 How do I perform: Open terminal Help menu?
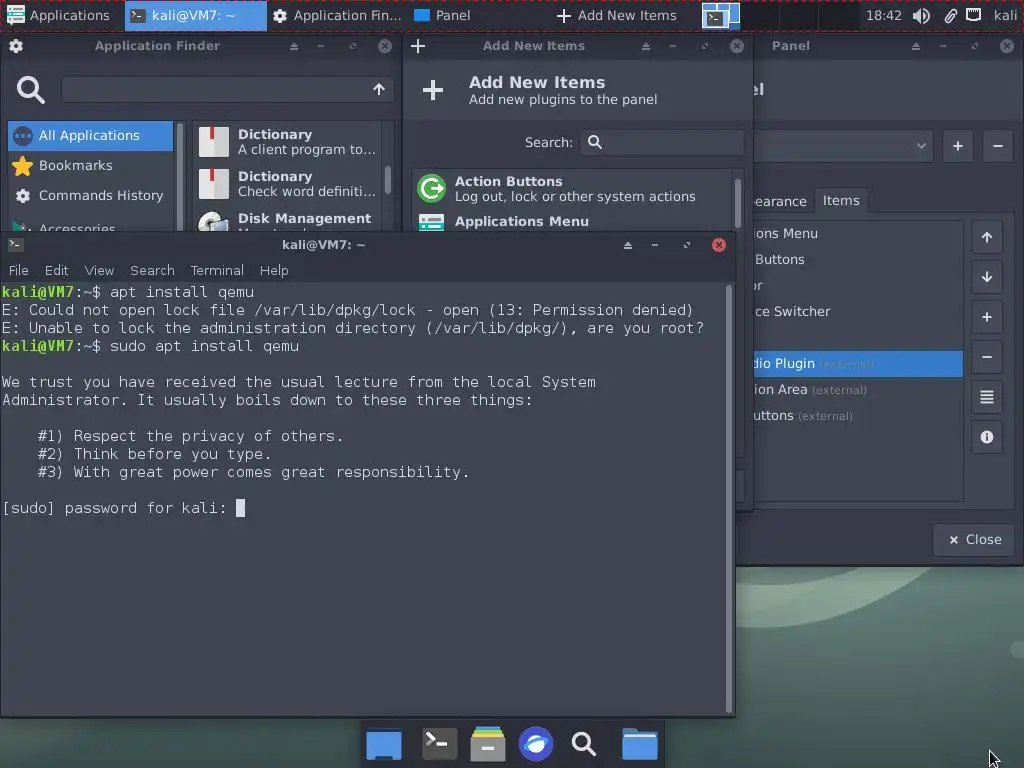[x=274, y=270]
